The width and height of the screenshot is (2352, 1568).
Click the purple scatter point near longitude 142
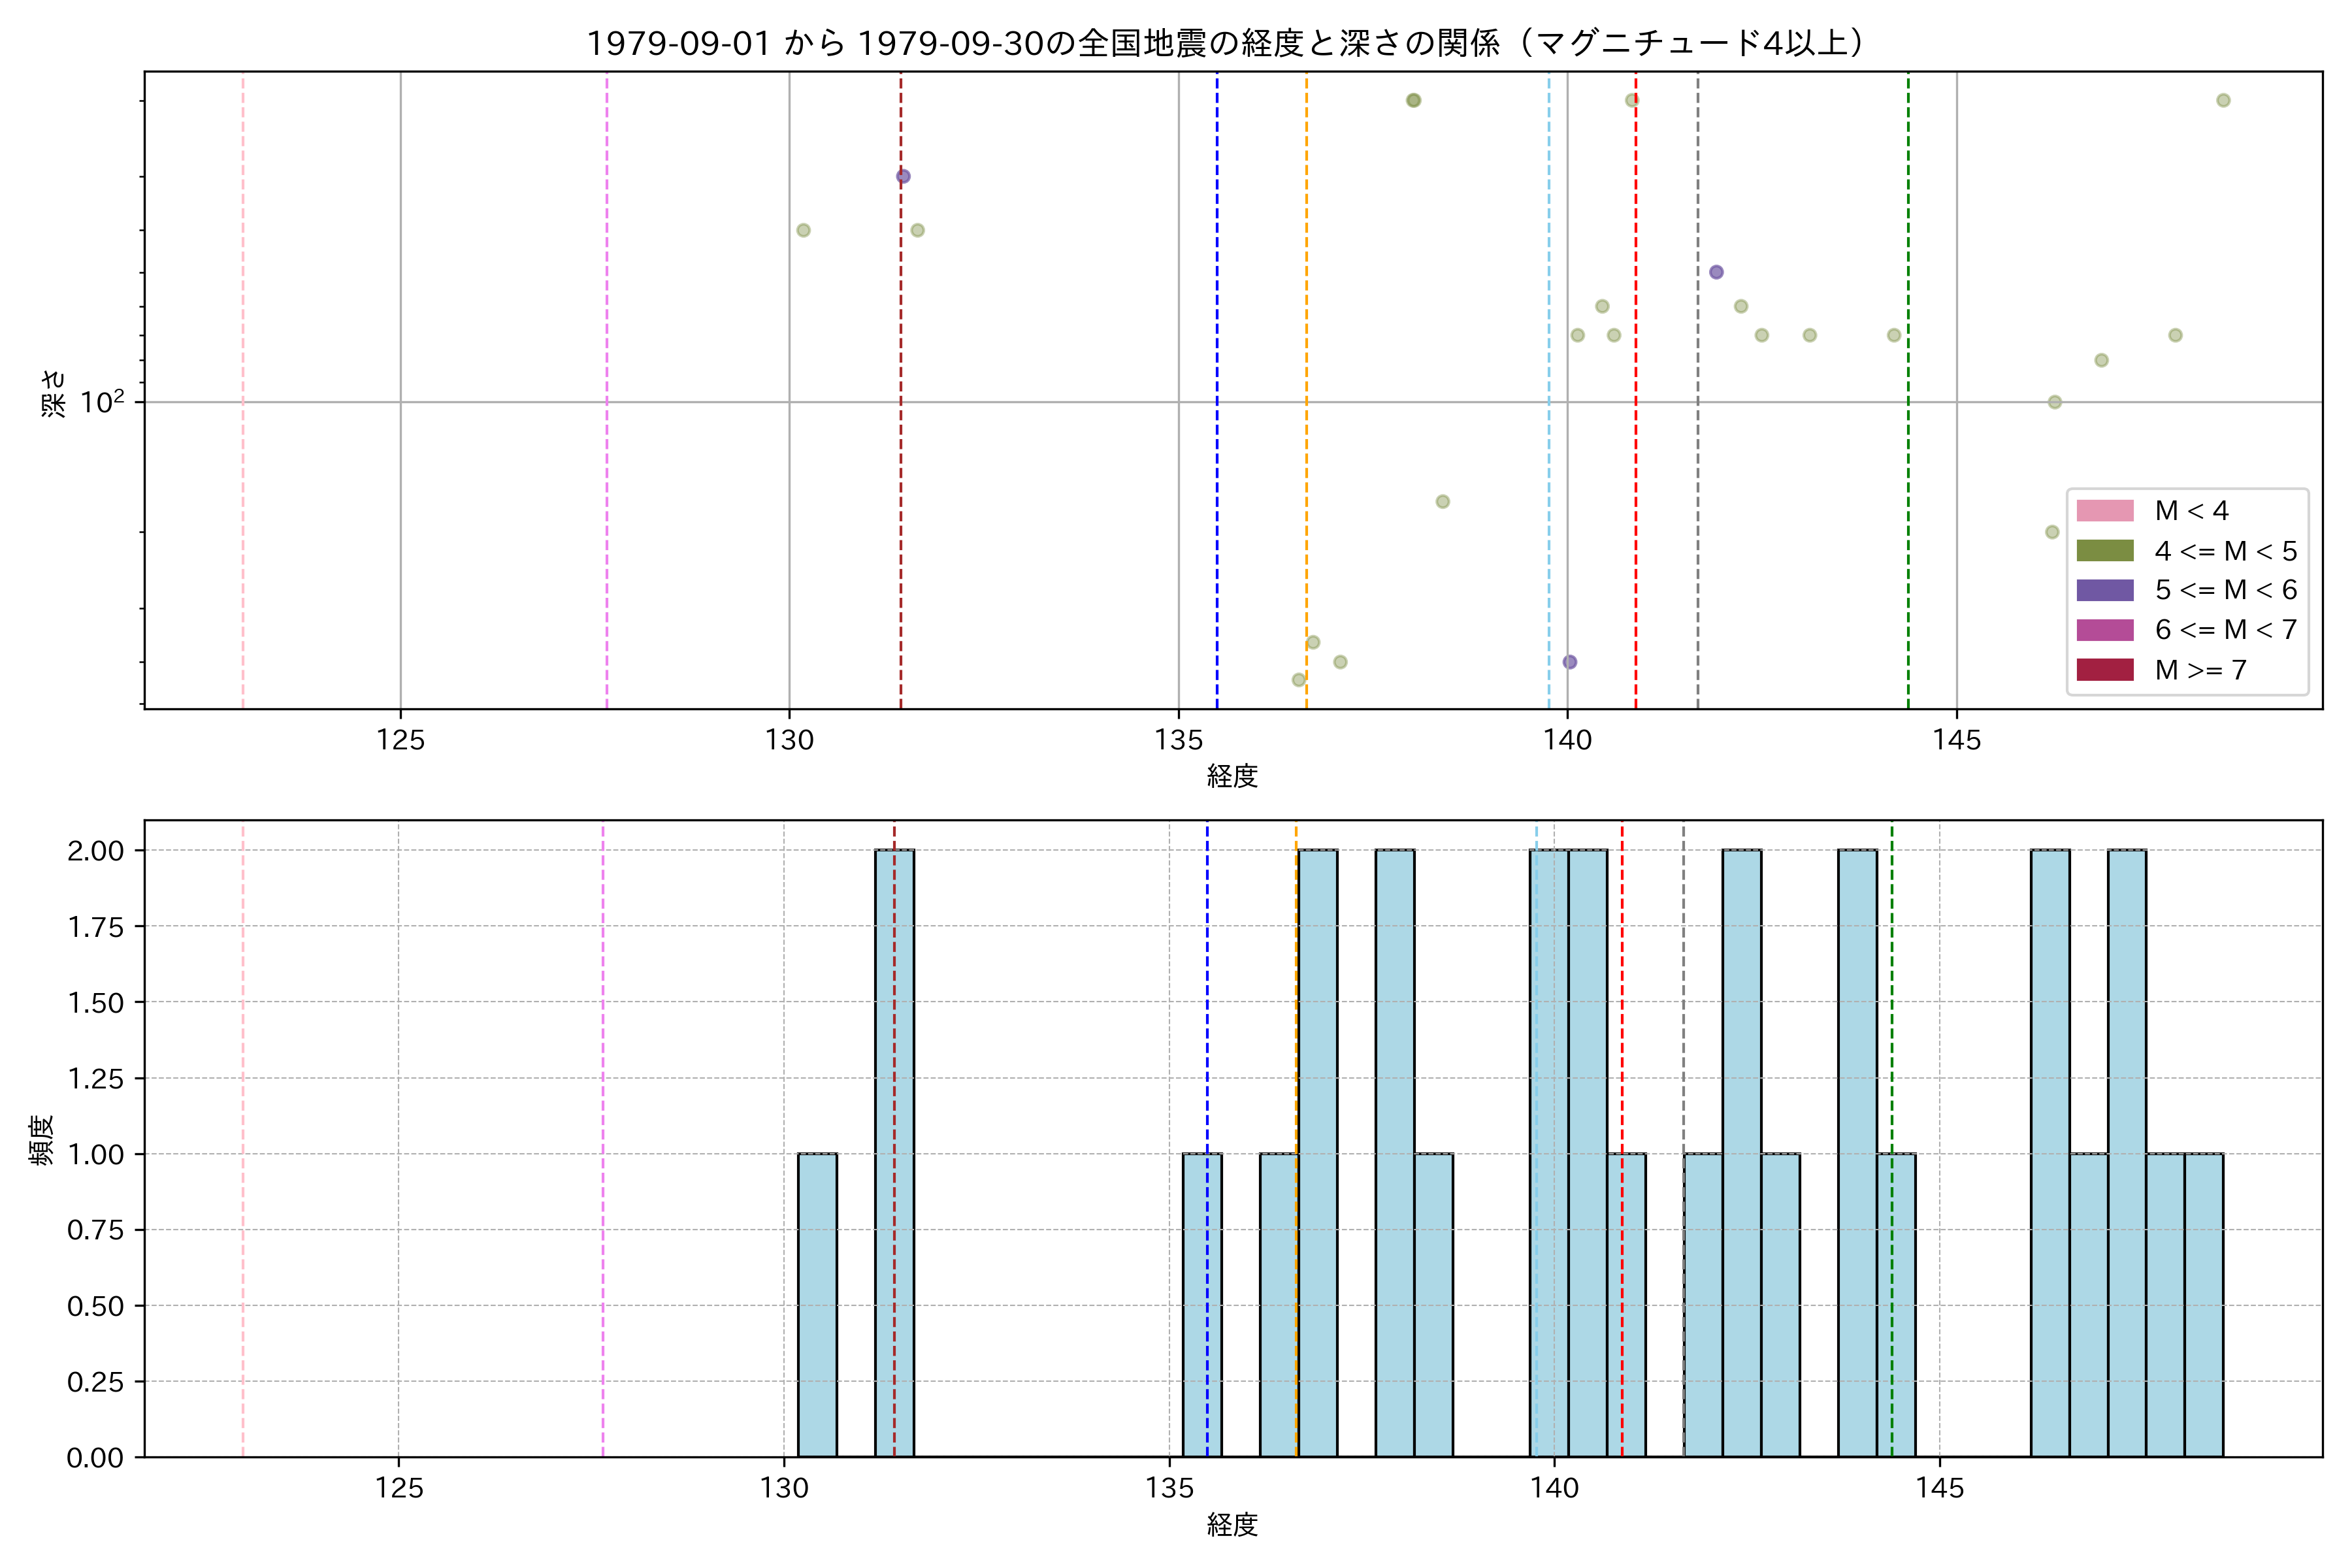[x=1716, y=272]
